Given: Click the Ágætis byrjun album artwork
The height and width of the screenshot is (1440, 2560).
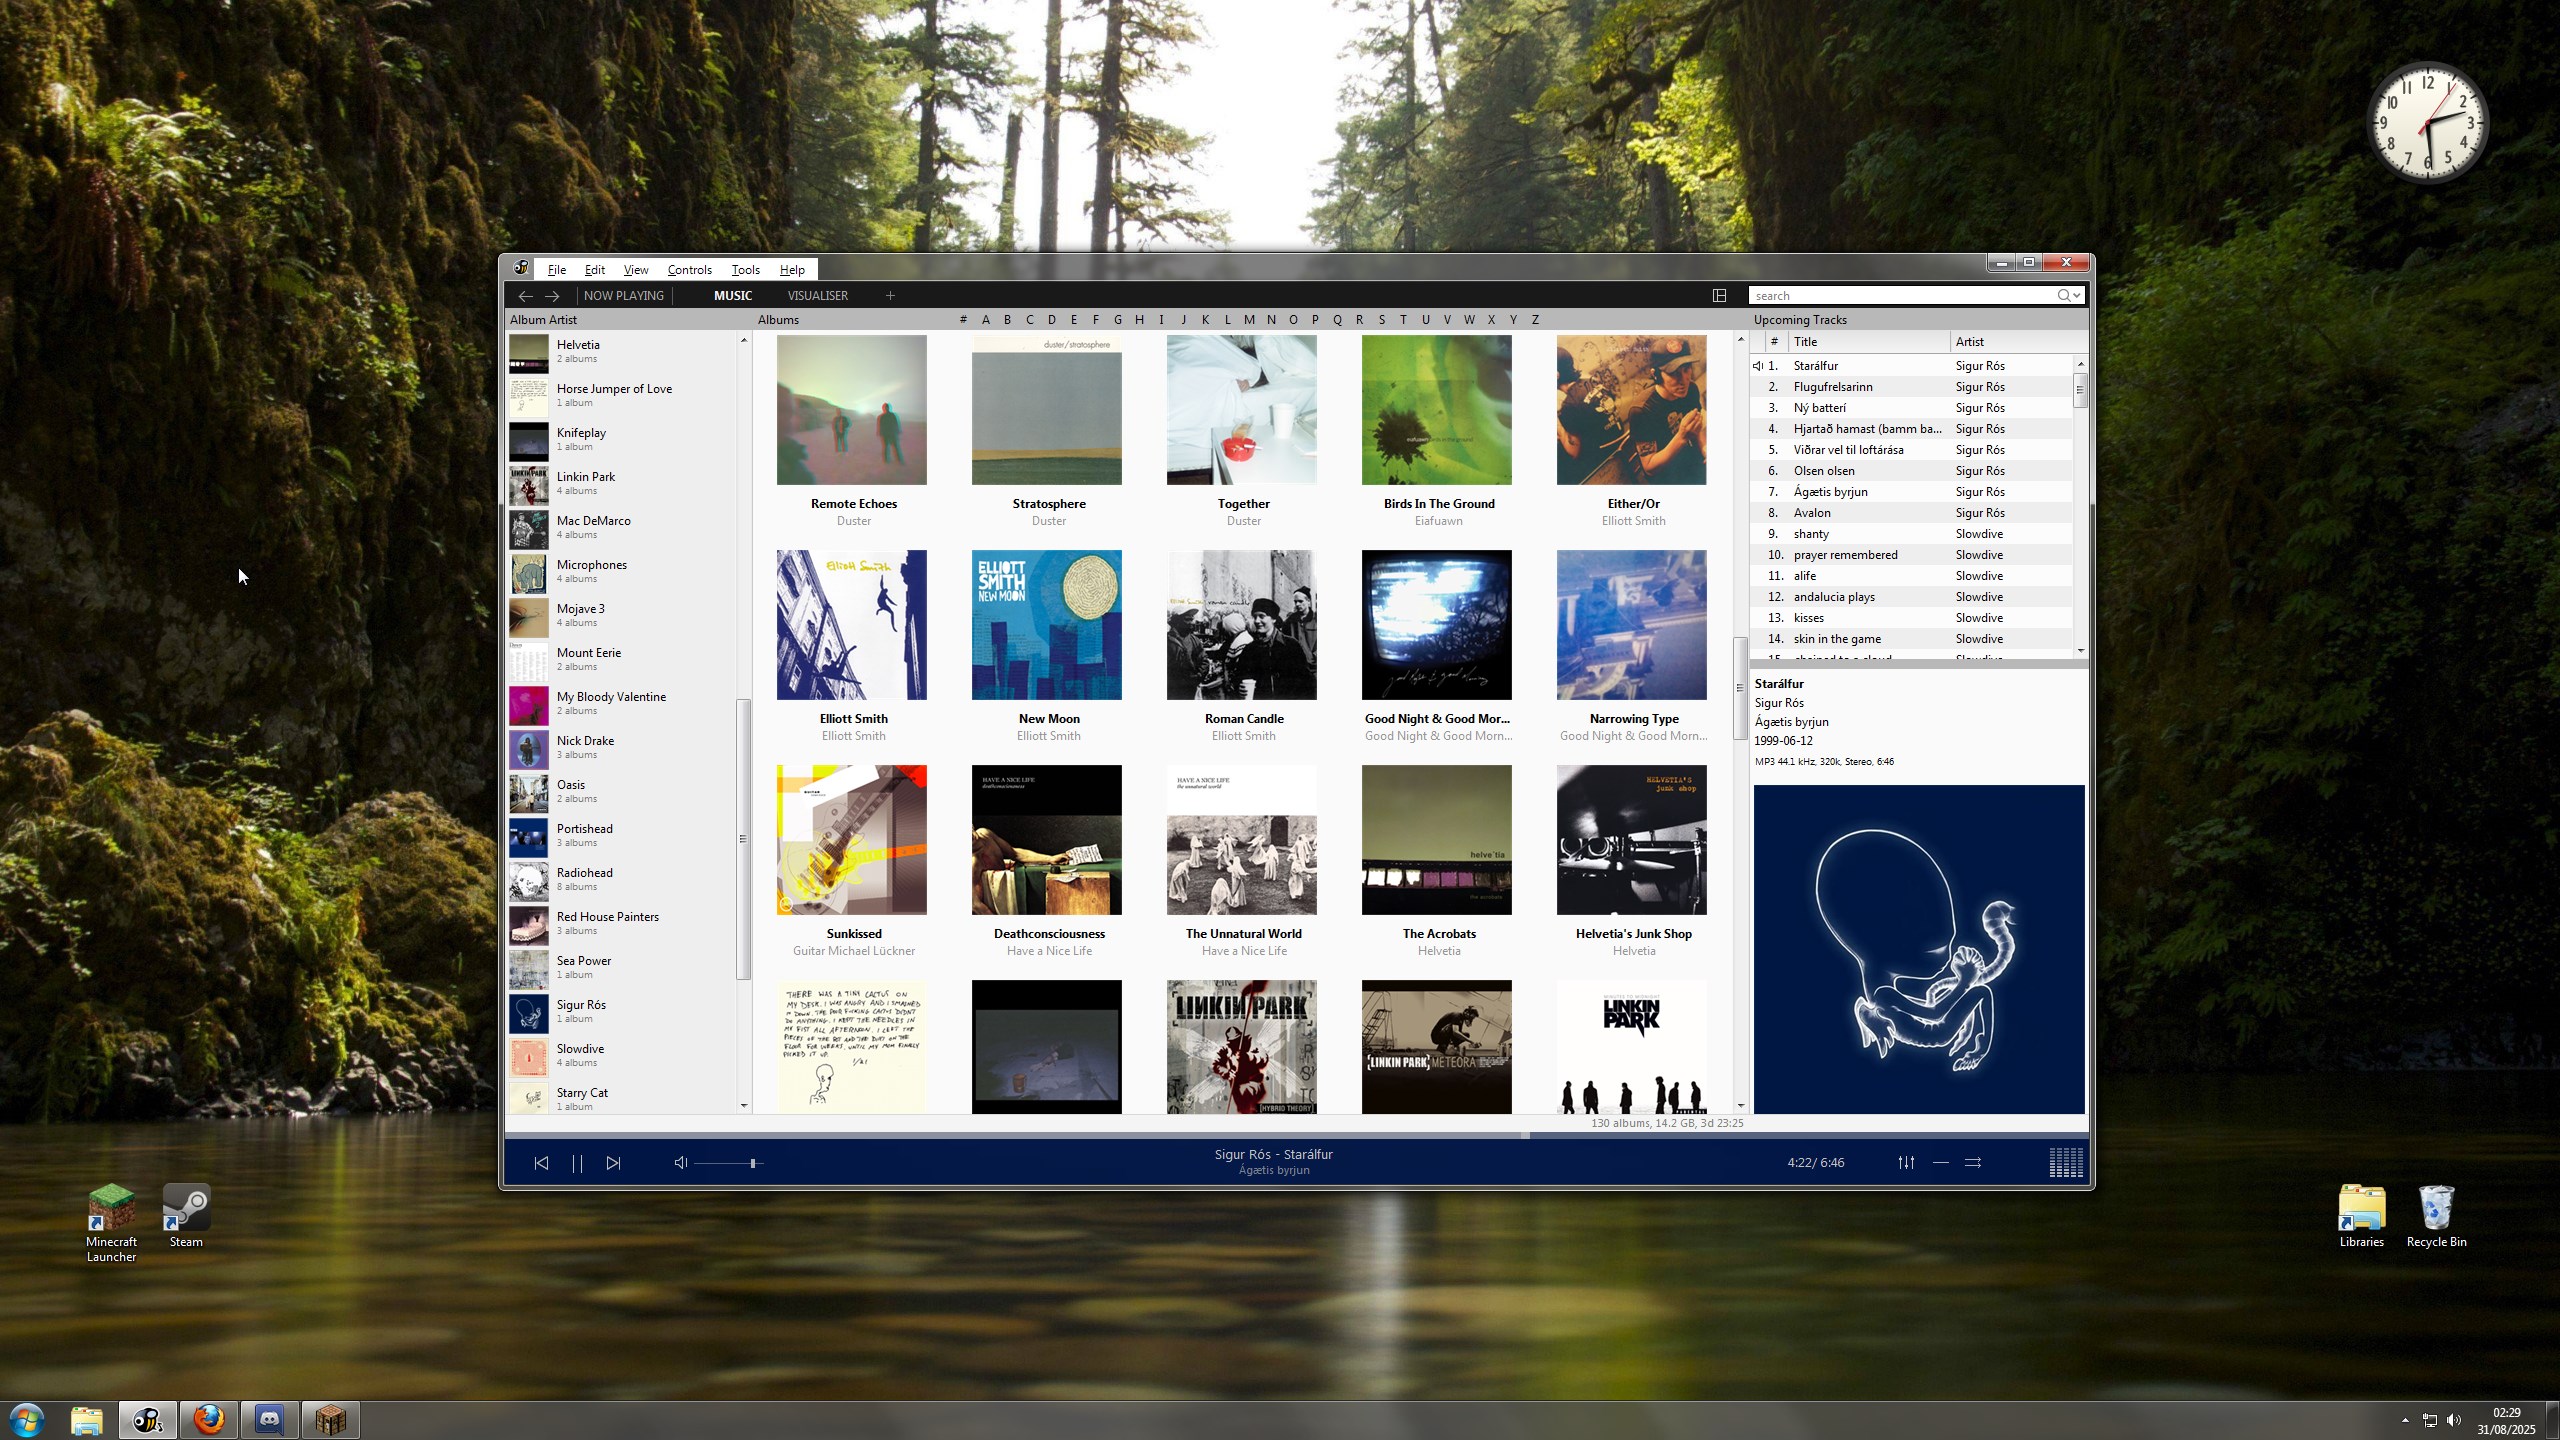Looking at the screenshot, I should coord(1918,949).
